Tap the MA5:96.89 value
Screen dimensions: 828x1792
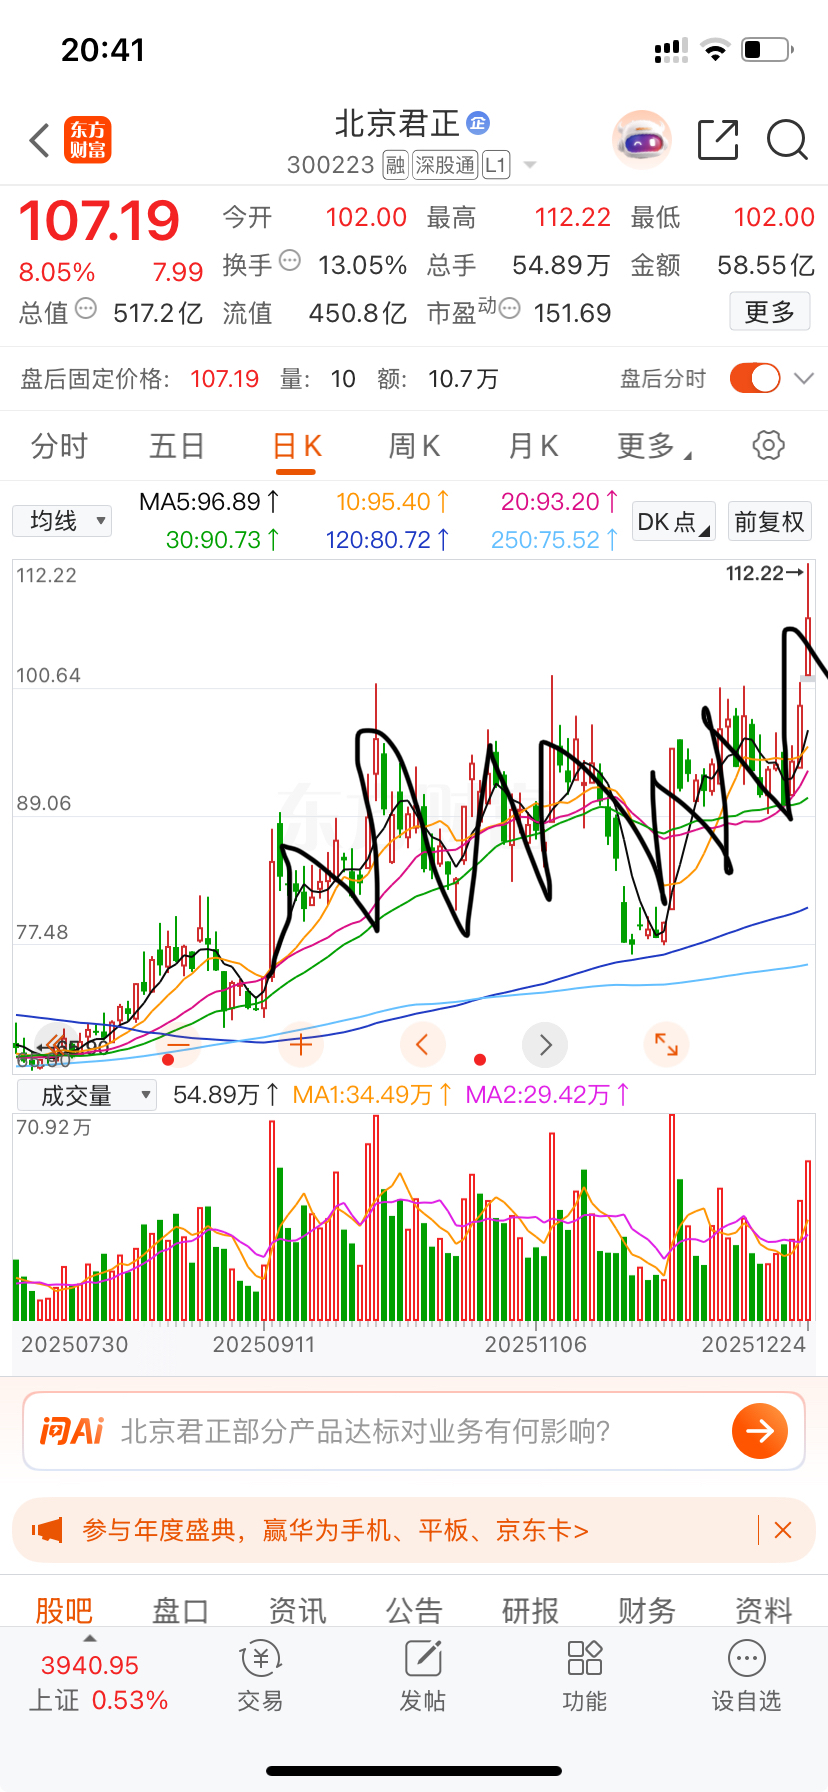[x=210, y=502]
